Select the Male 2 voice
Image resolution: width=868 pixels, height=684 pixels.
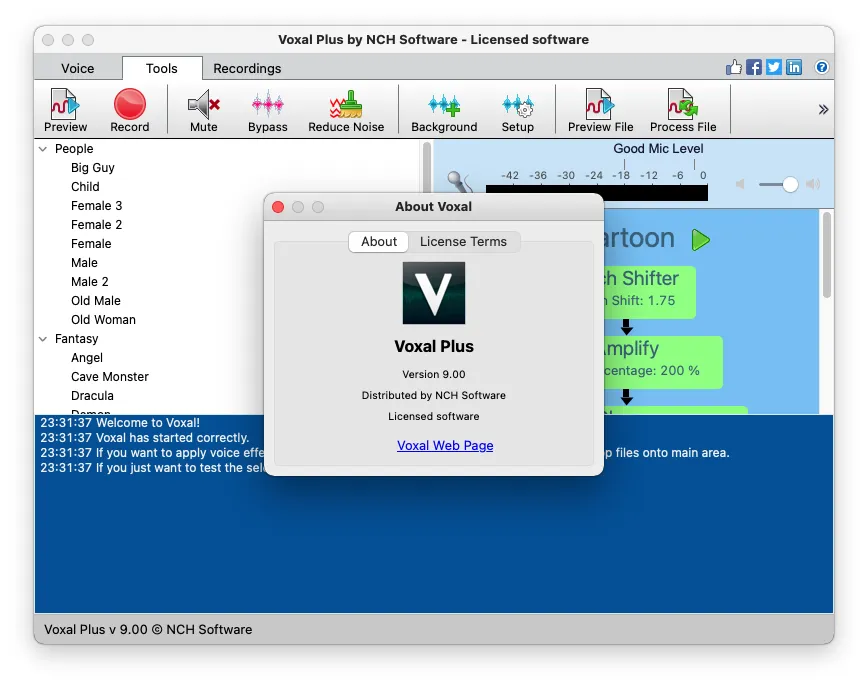click(x=90, y=282)
